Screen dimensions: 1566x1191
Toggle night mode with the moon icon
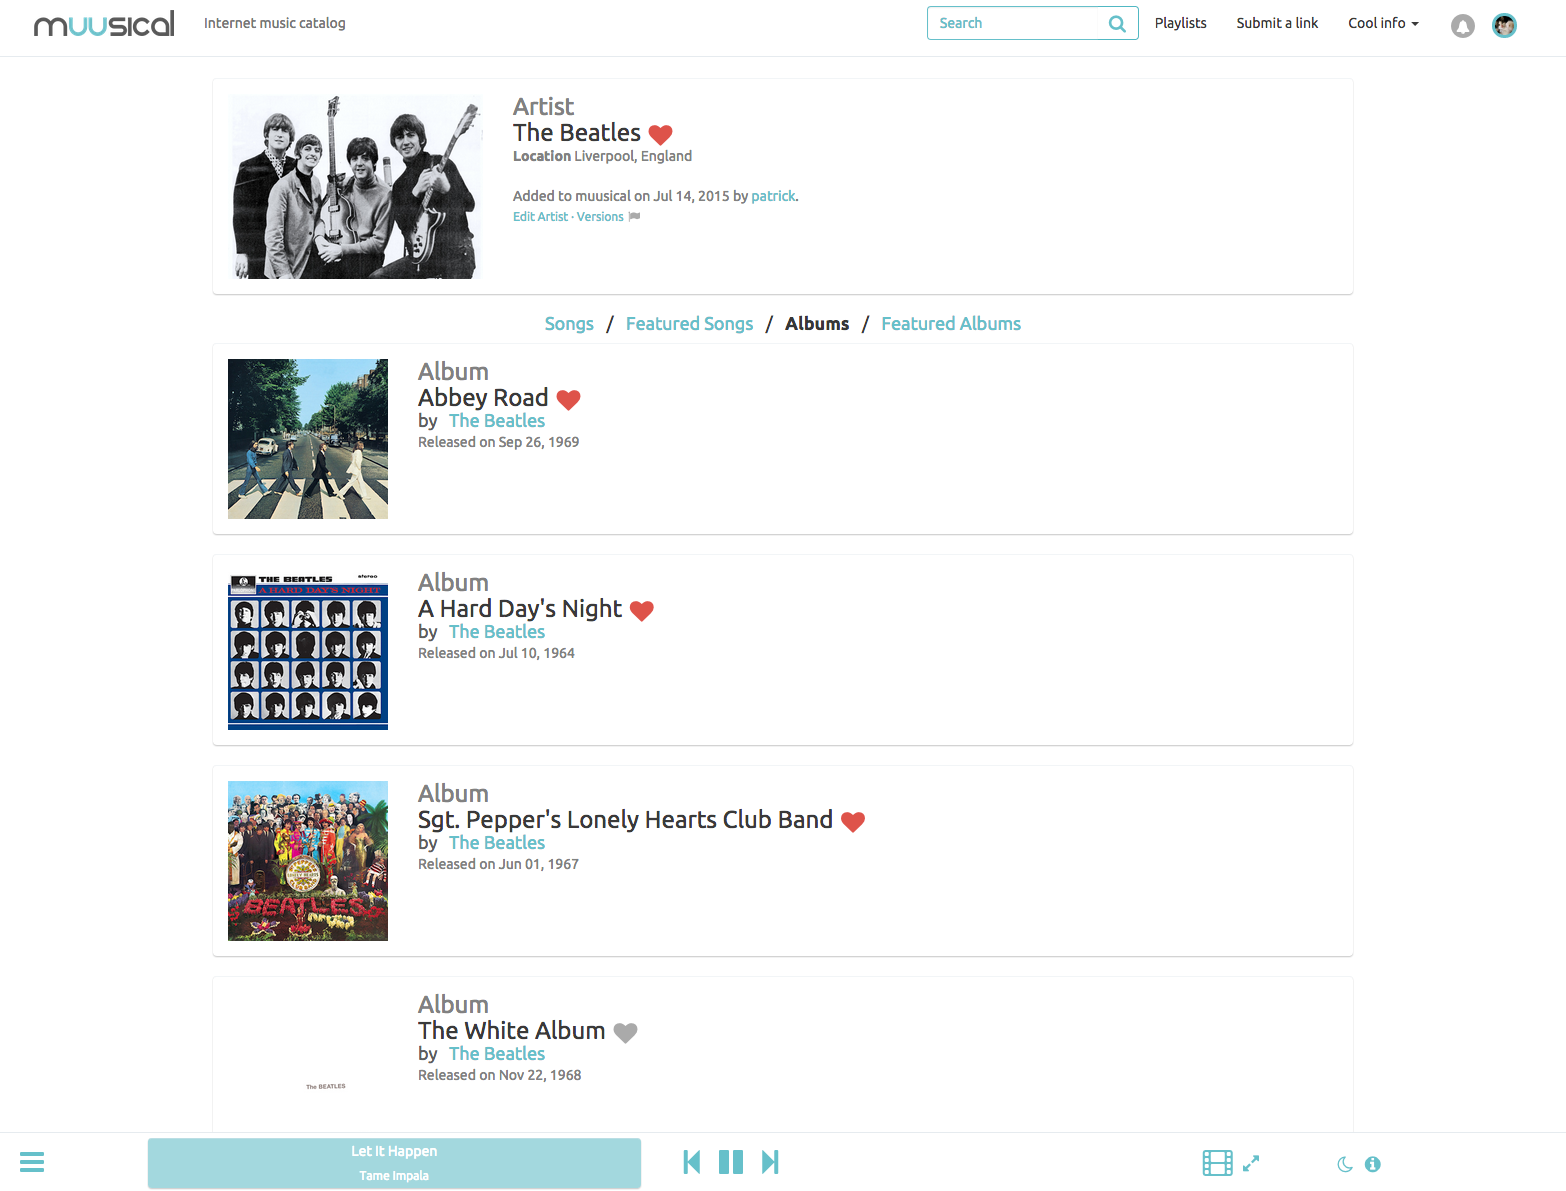1345,1164
